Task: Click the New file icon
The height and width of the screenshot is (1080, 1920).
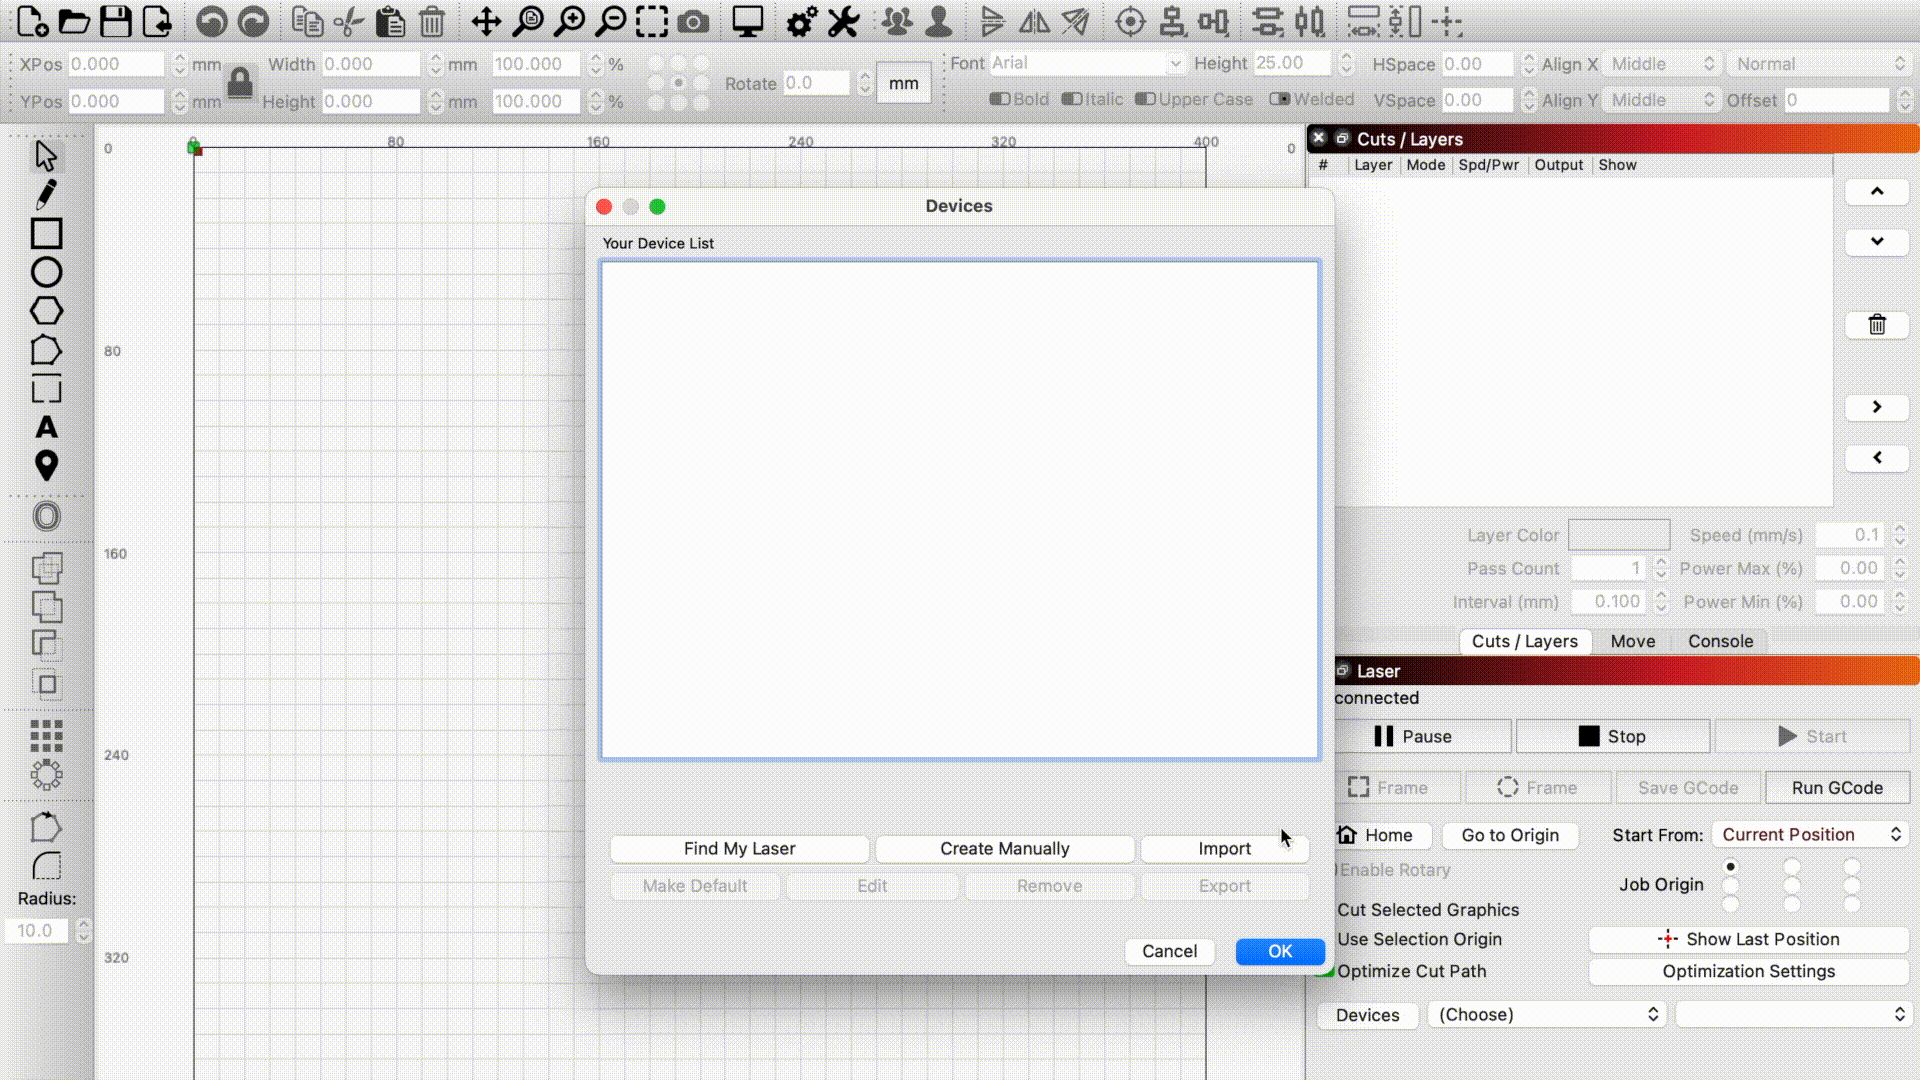Action: coord(32,21)
